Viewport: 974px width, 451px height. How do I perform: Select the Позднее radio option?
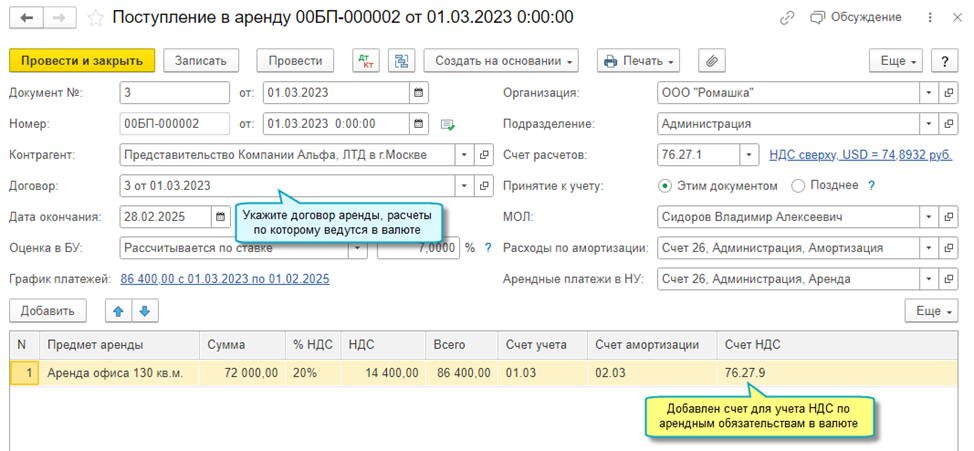(798, 186)
